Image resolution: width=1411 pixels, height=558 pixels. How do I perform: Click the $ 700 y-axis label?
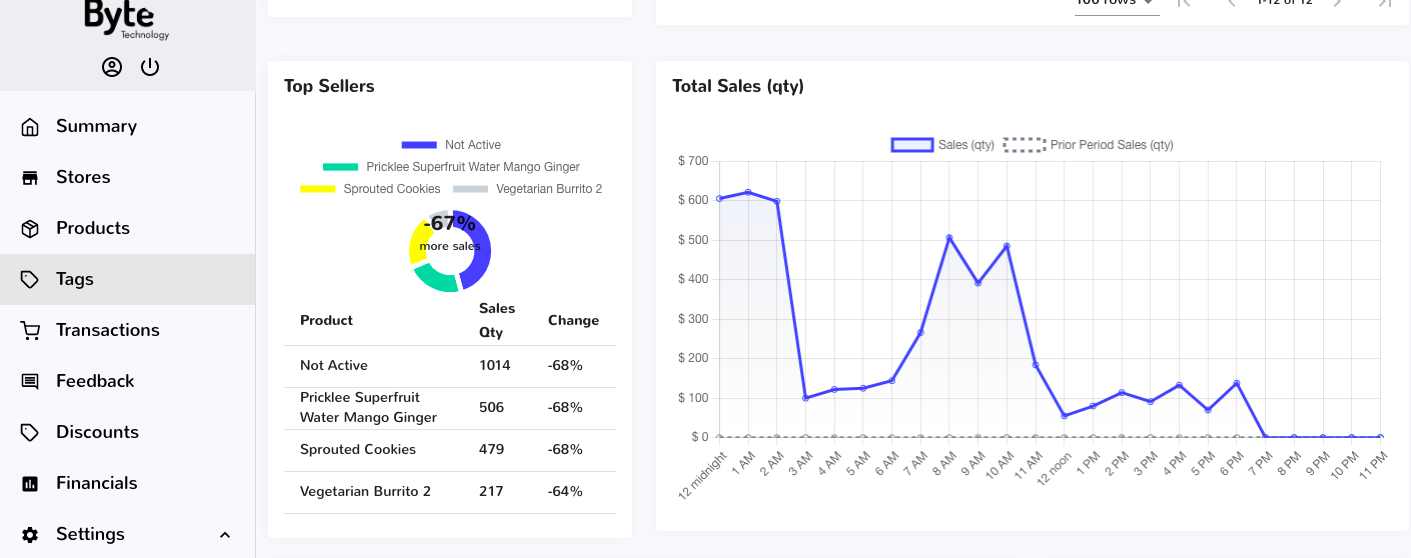693,161
